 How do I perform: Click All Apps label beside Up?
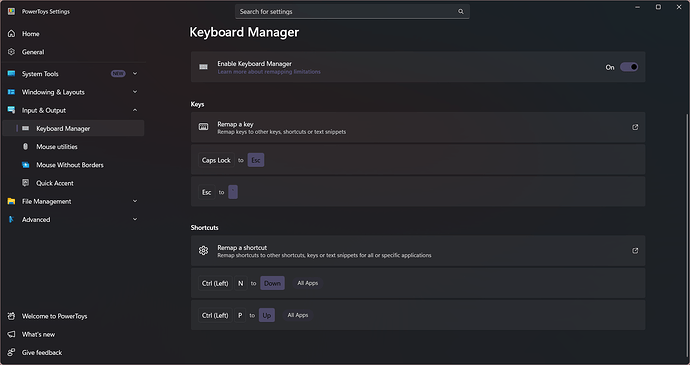(x=298, y=315)
